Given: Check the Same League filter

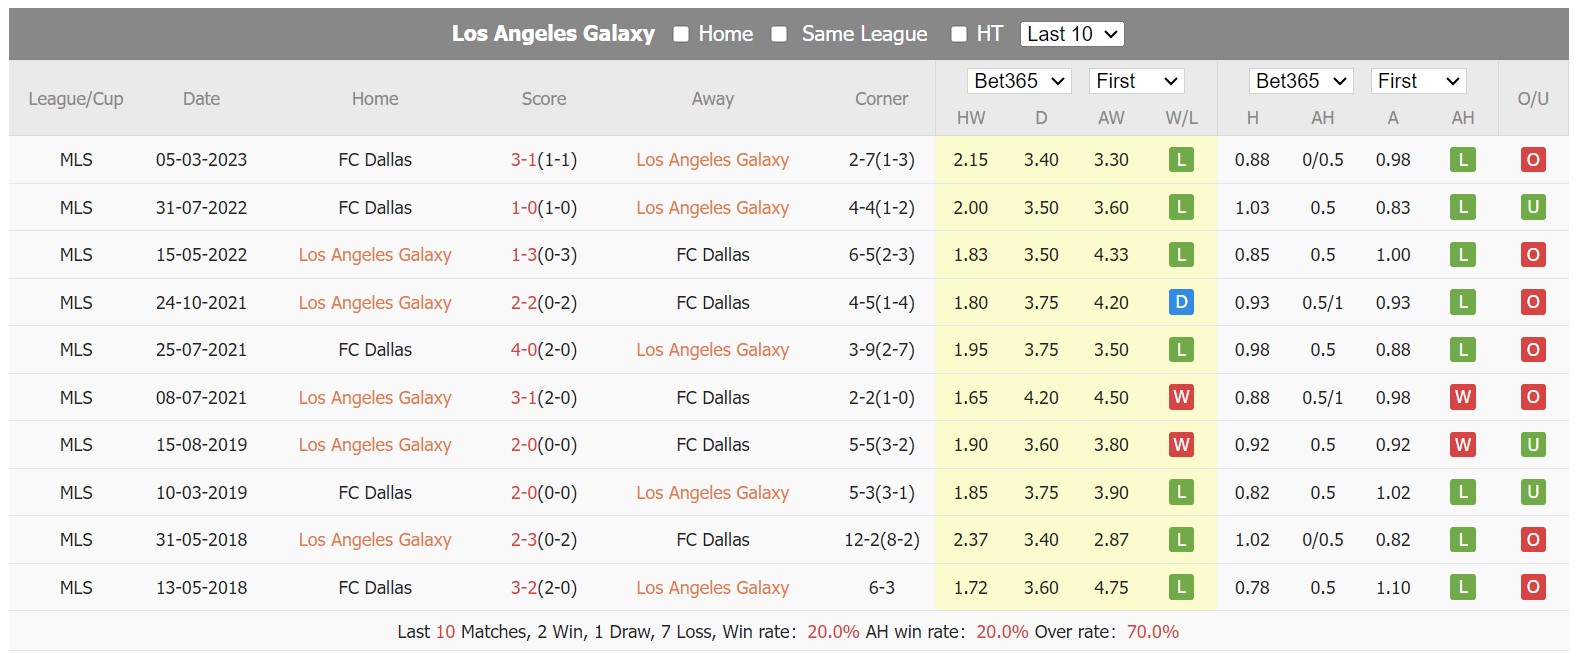Looking at the screenshot, I should pyautogui.click(x=778, y=33).
